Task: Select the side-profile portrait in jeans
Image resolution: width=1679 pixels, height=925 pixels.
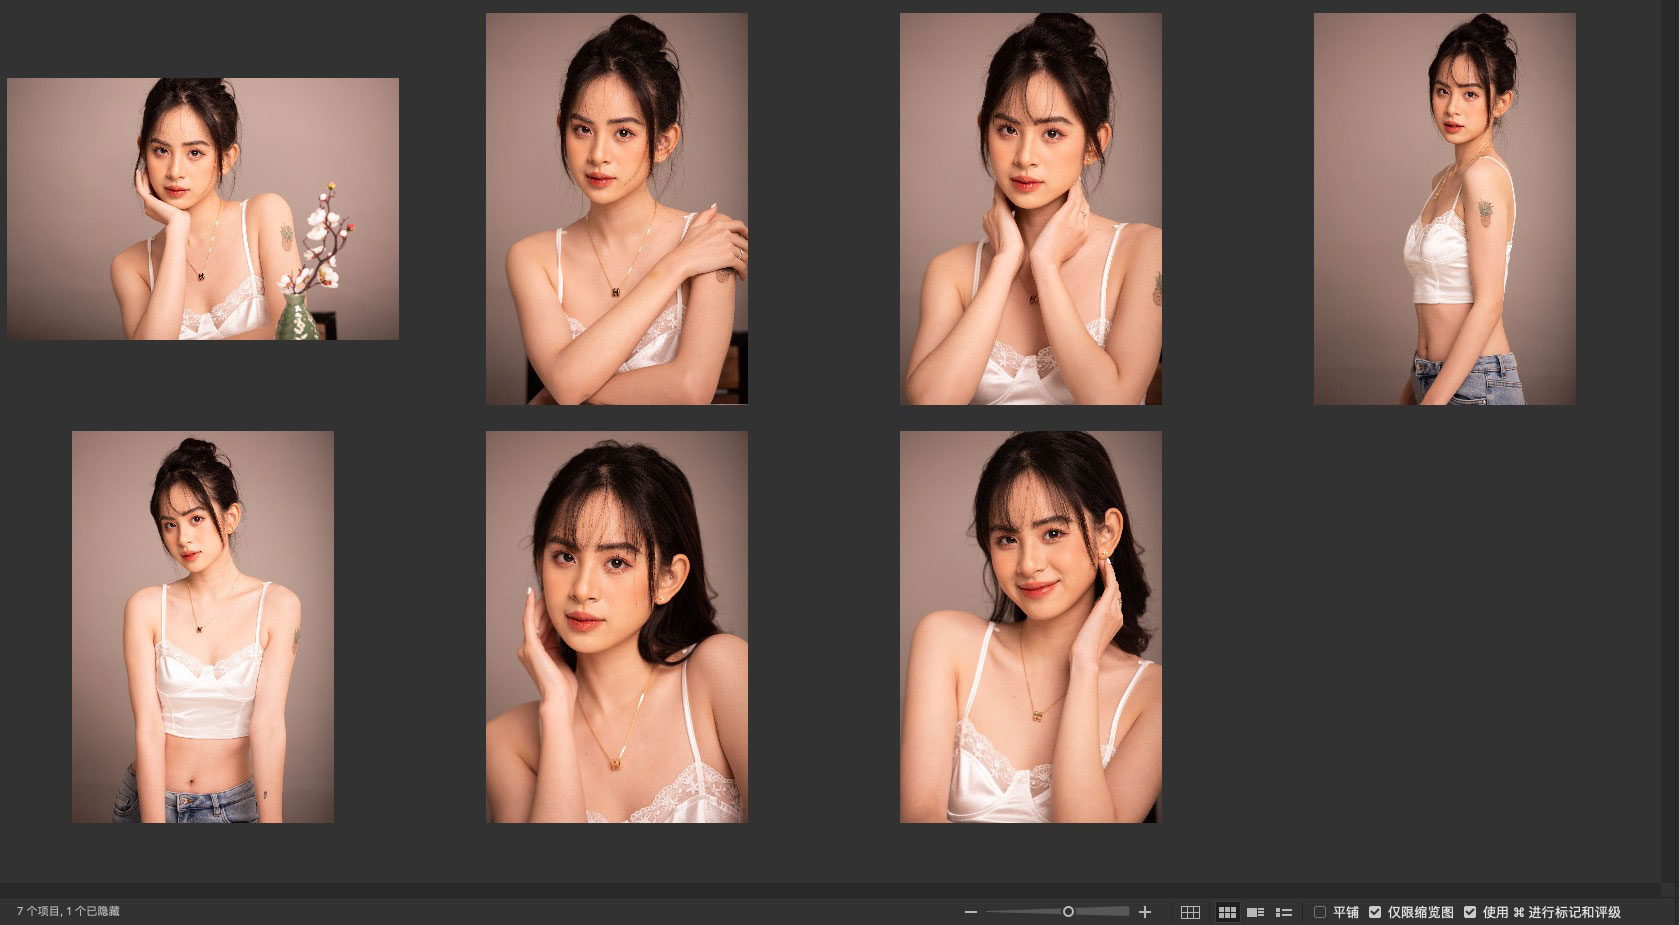Action: pos(1444,209)
